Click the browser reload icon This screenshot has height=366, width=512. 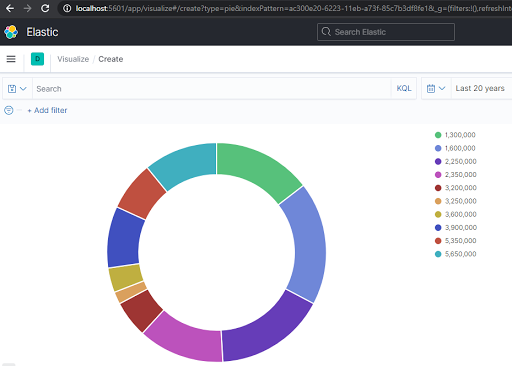pyautogui.click(x=45, y=8)
